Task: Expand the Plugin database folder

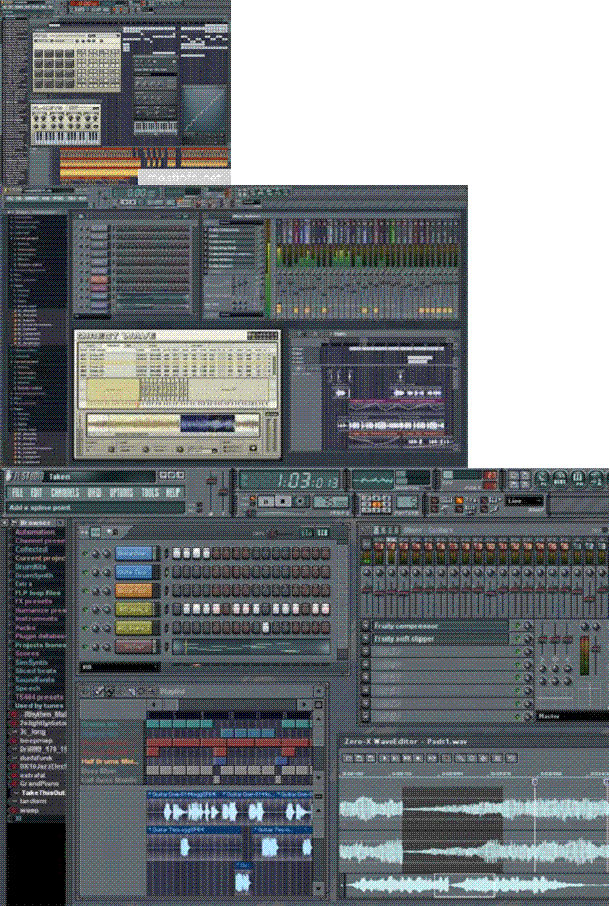Action: click(39, 636)
